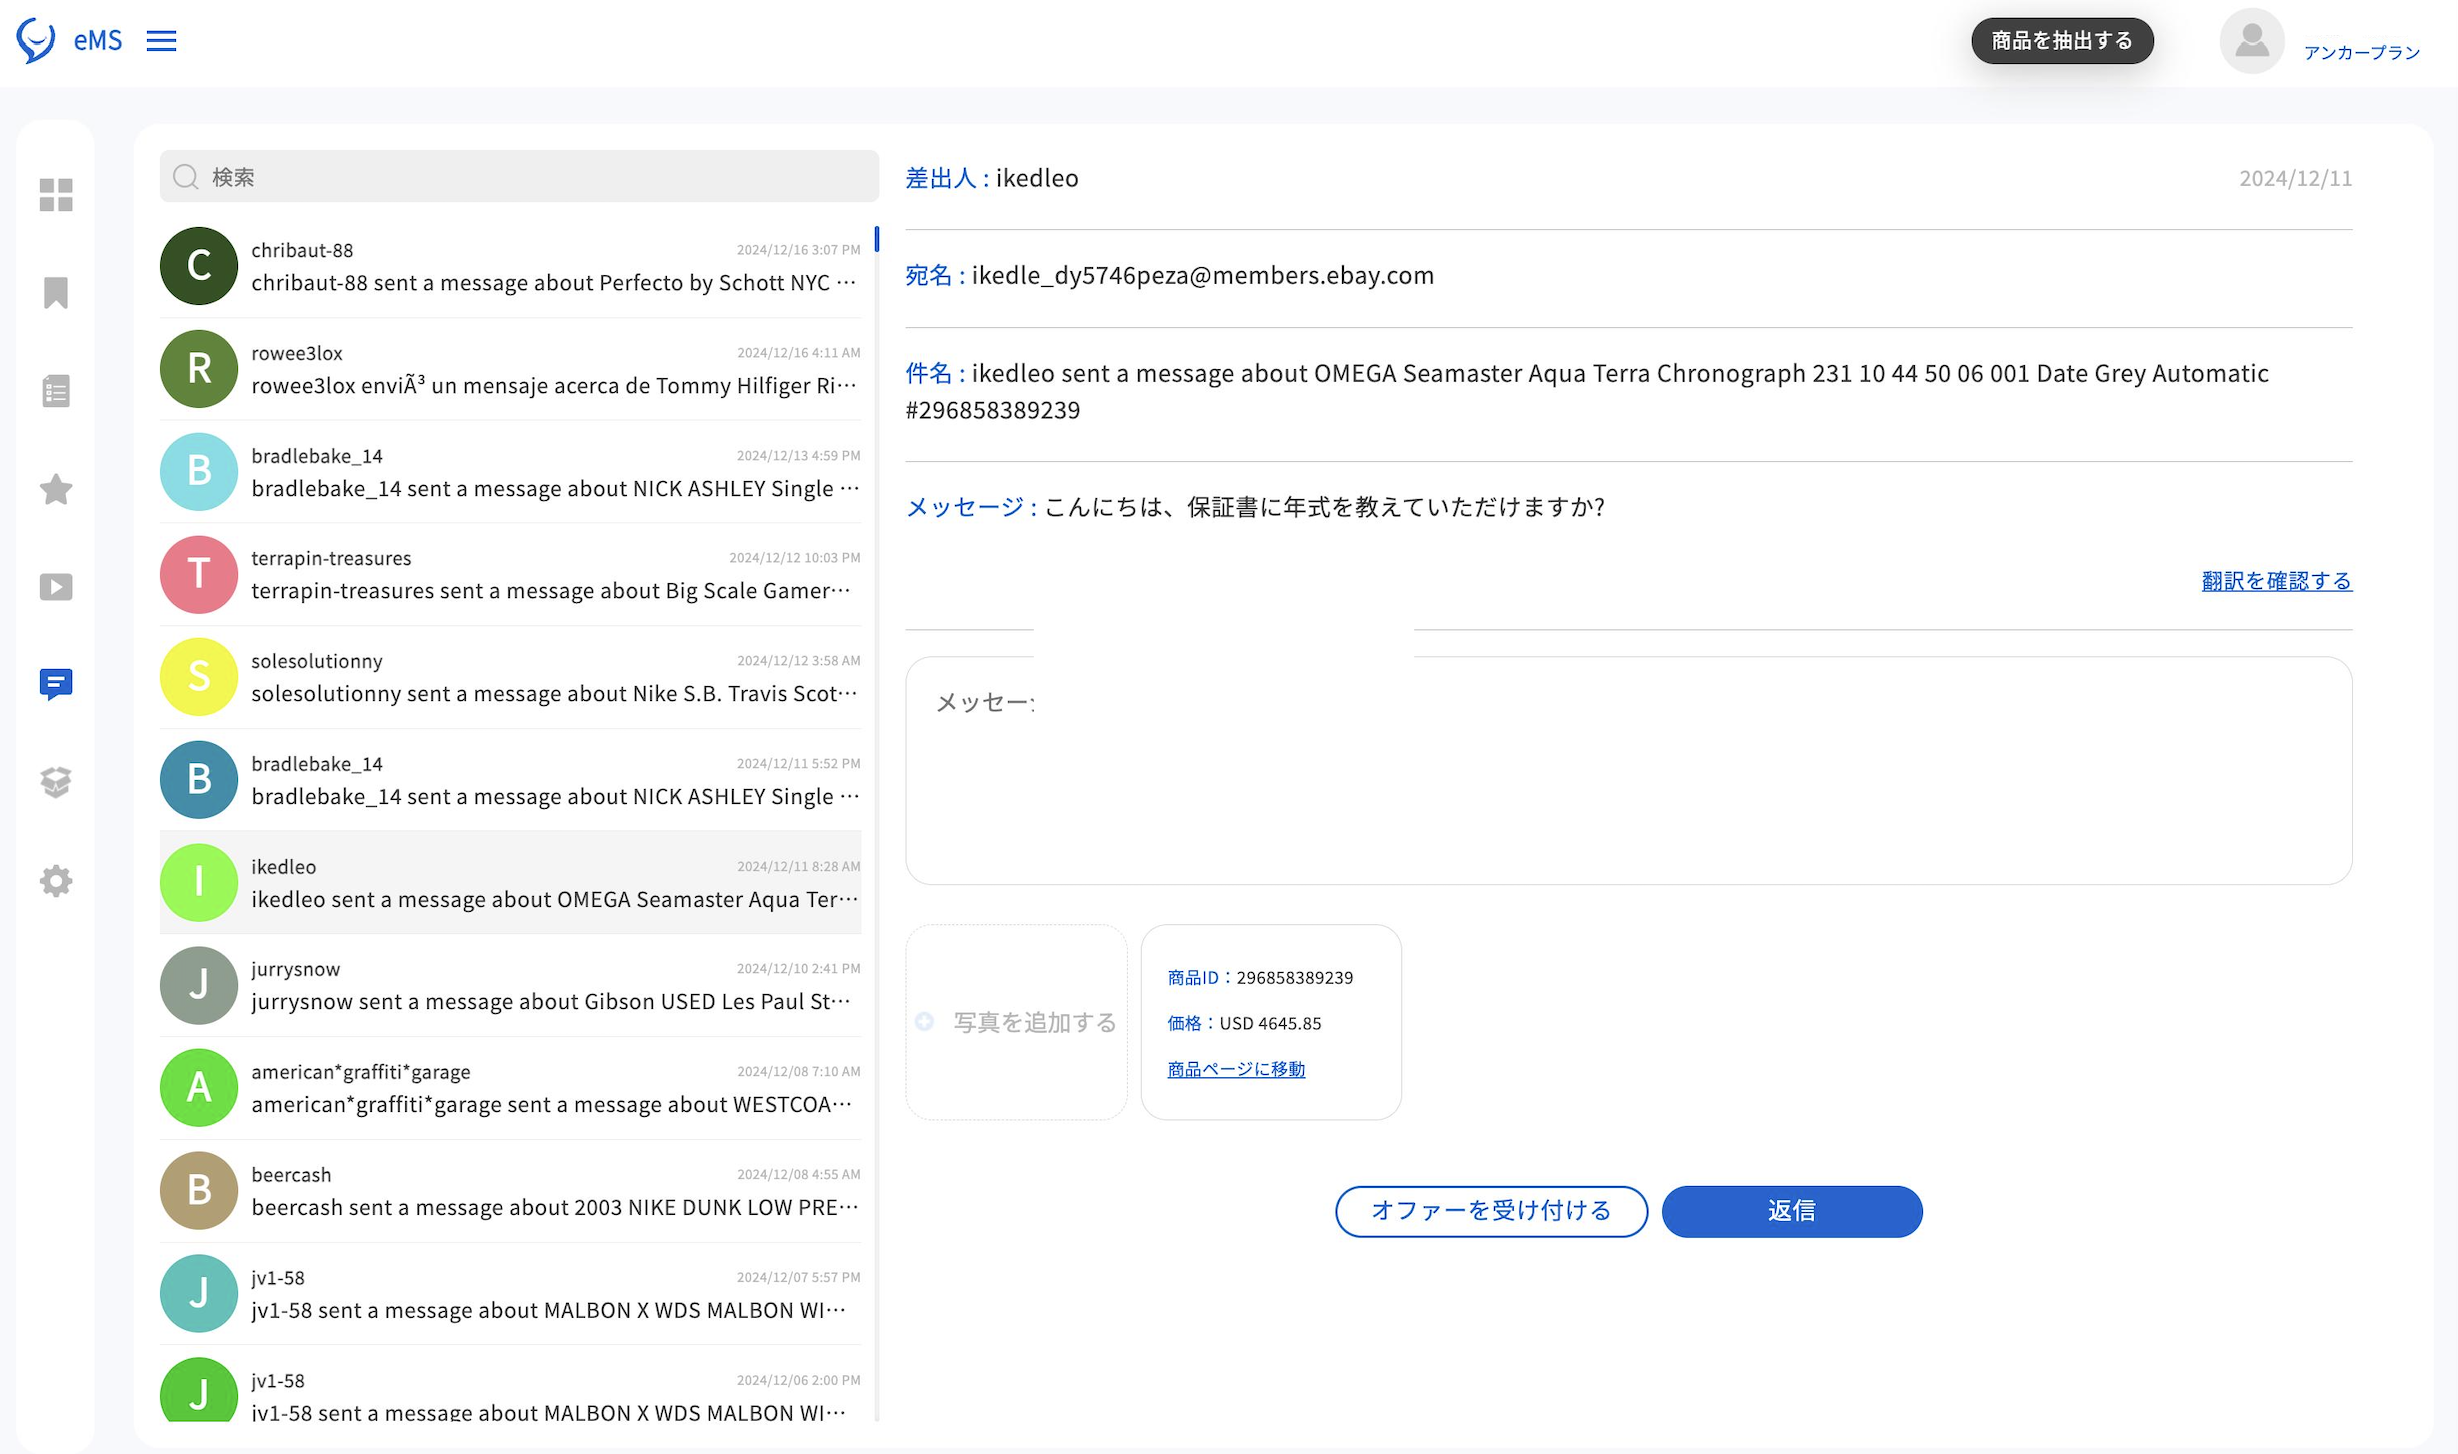Image resolution: width=2458 pixels, height=1454 pixels.
Task: Click the user profile avatar icon
Action: tap(2251, 41)
